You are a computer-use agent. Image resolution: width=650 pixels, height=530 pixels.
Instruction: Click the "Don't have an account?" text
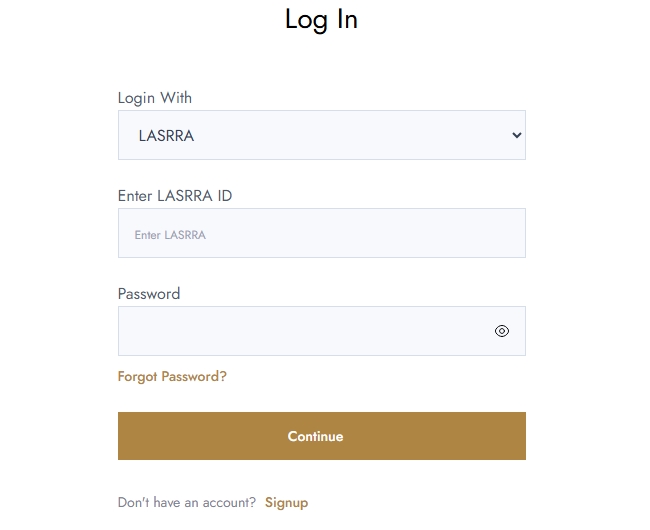coord(187,502)
